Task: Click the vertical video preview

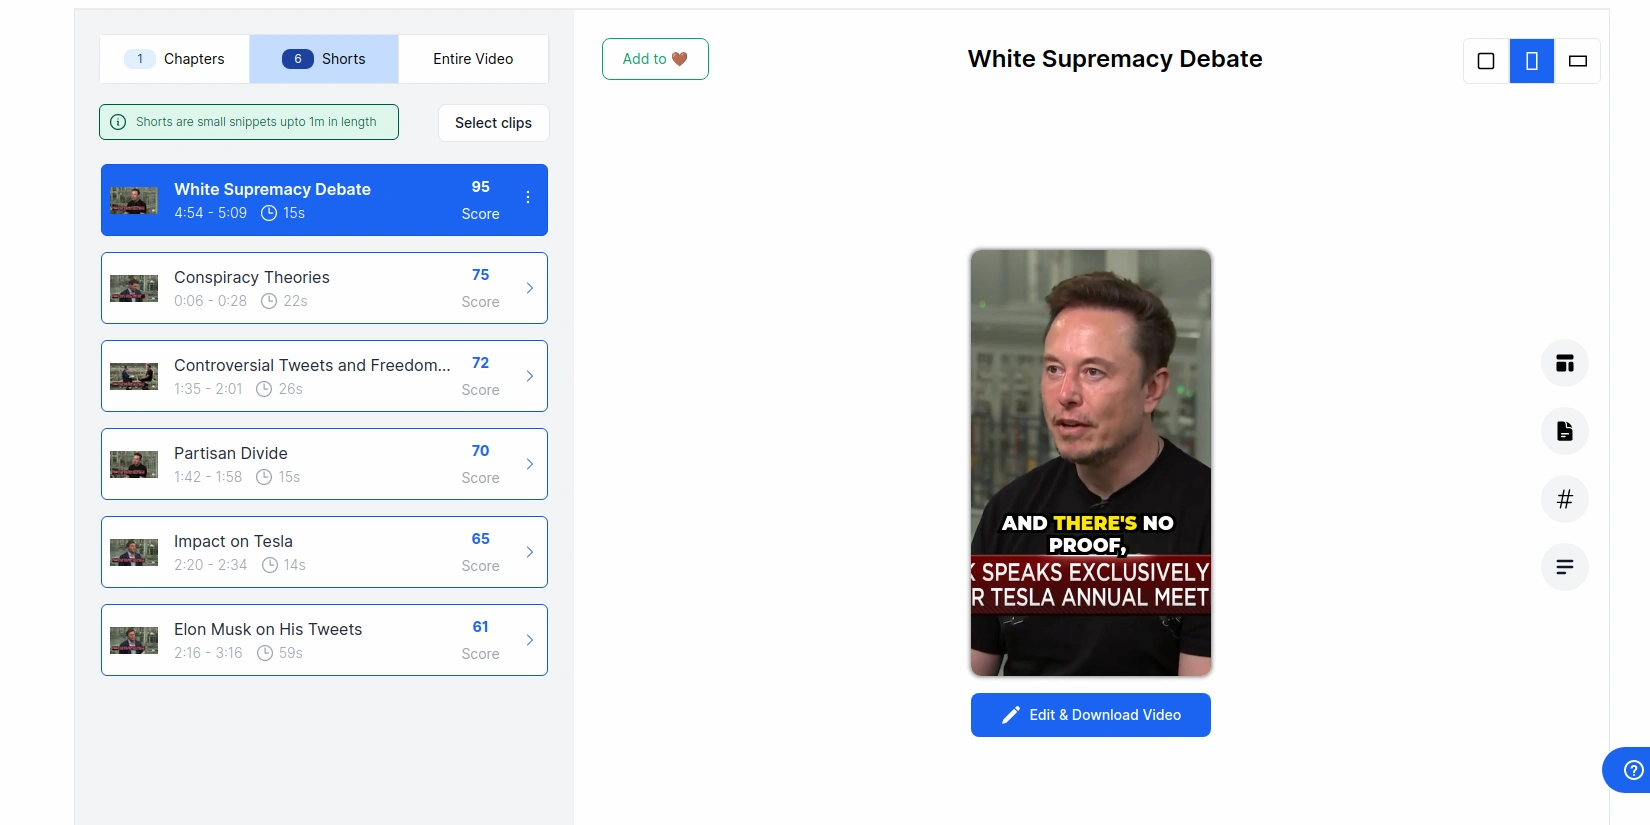Action: click(1091, 463)
